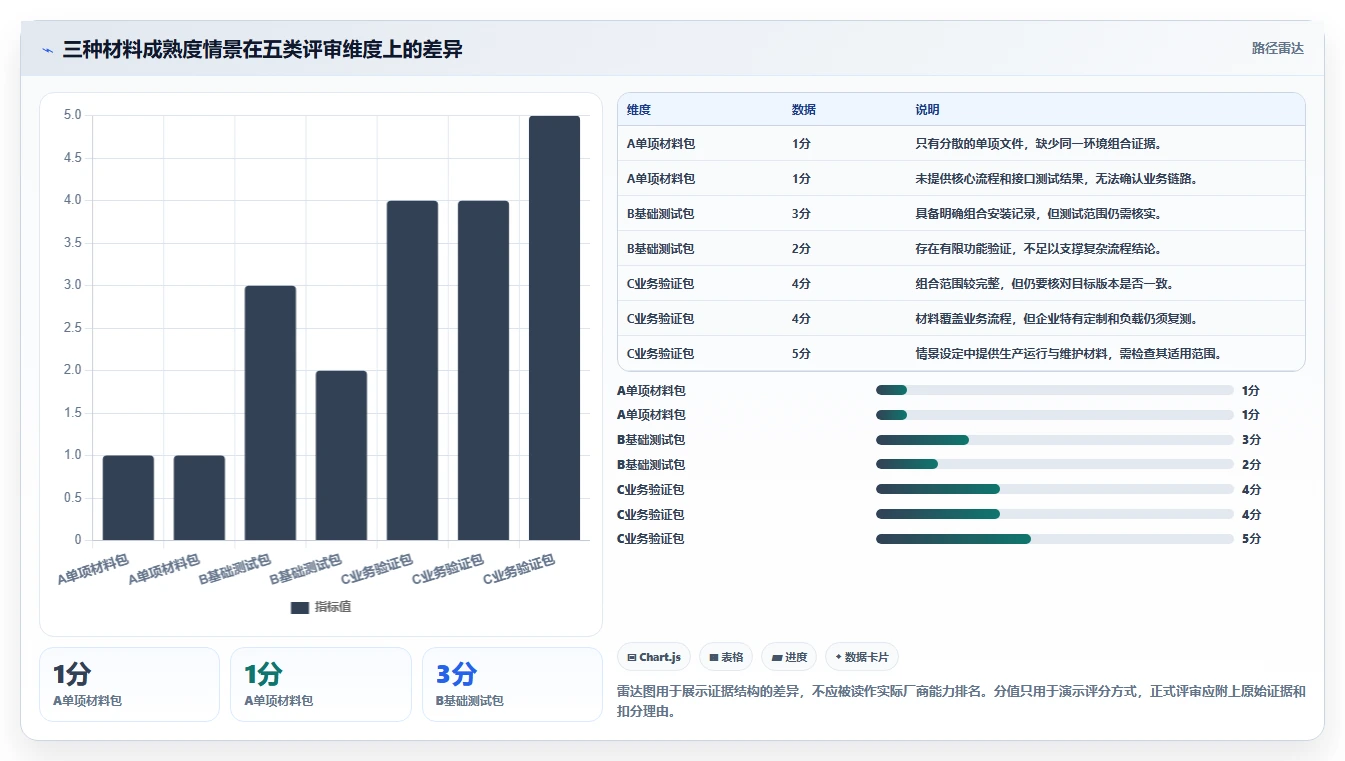Click row text 具备明确组合安装记录，但测试范围仍需核实。
The width and height of the screenshot is (1345, 761).
1038,214
